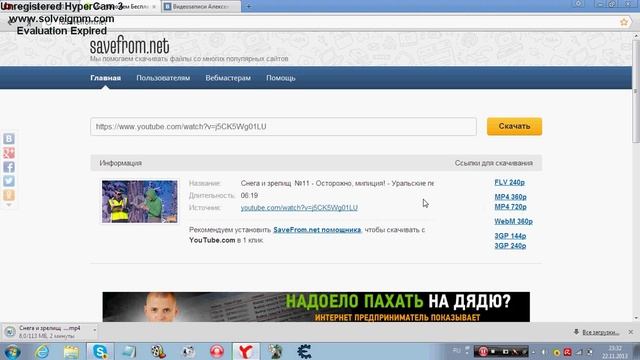Open the Помощь menu item

281,78
